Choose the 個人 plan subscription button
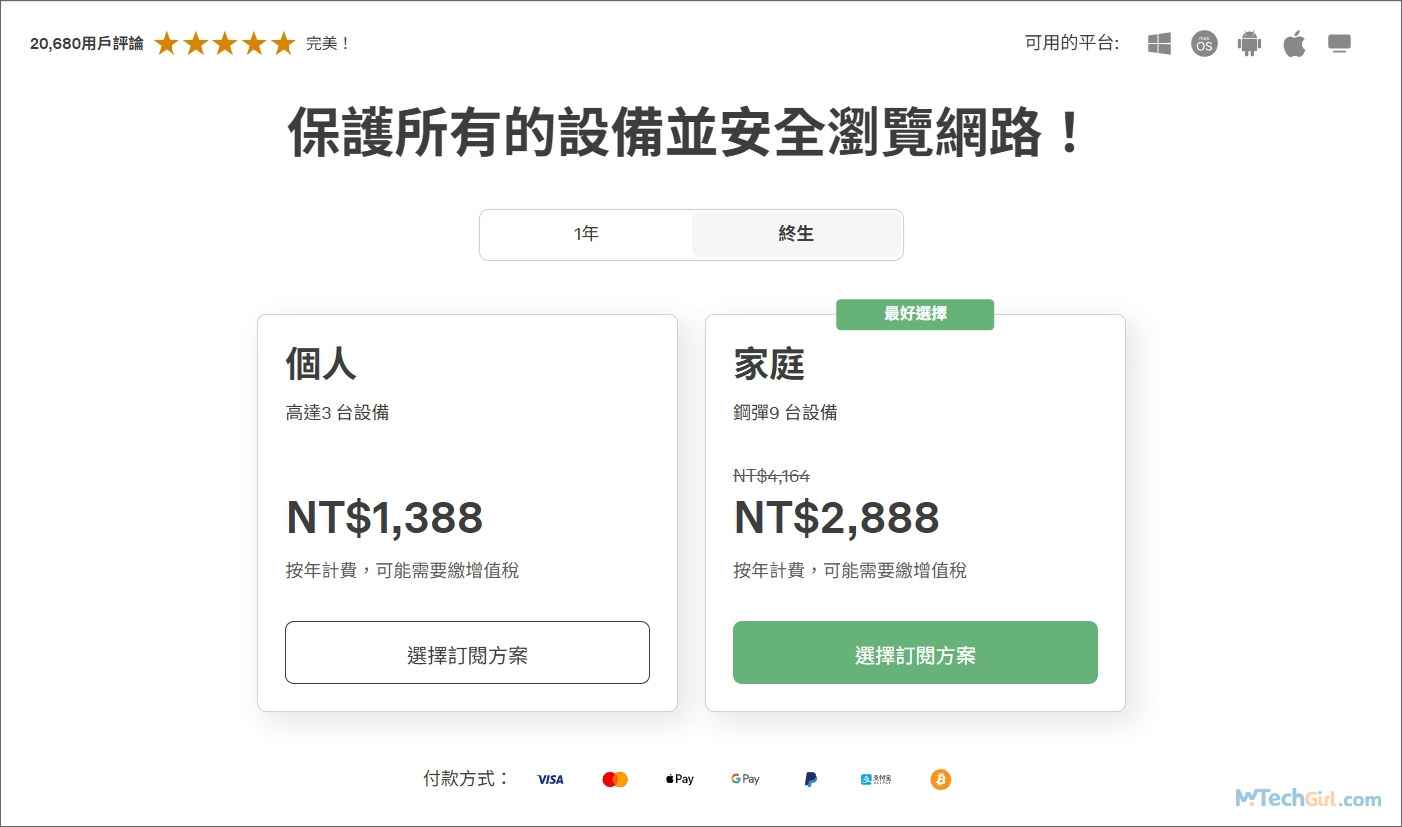Viewport: 1402px width, 827px height. coord(467,653)
